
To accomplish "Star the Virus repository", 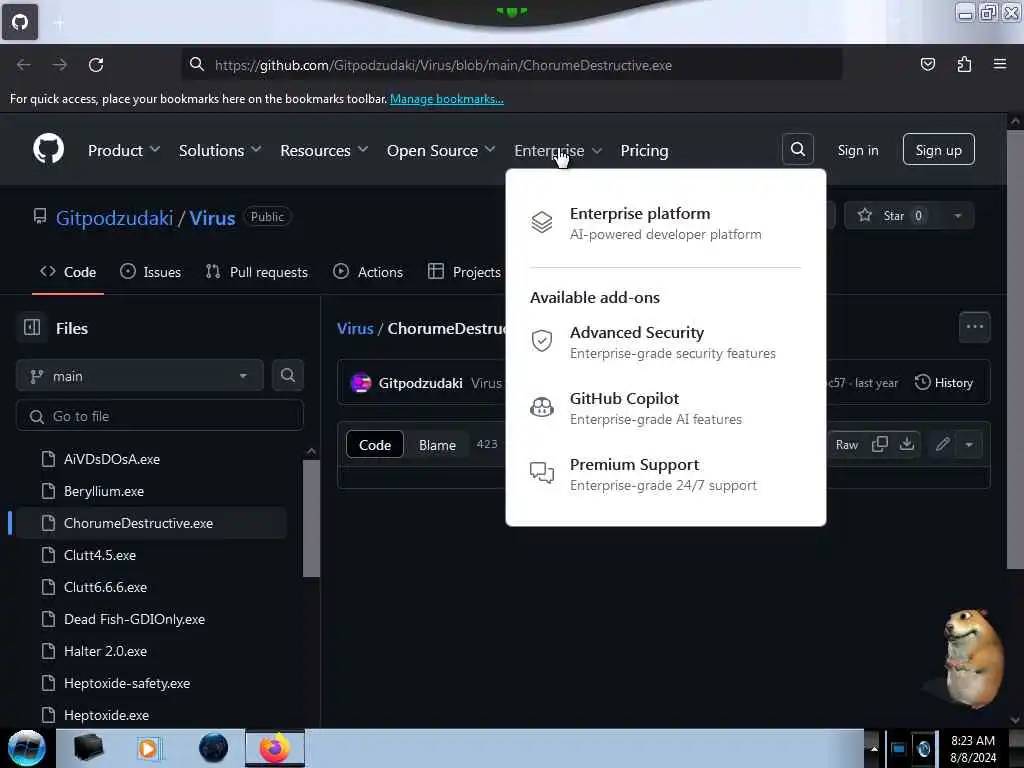I will (x=891, y=216).
